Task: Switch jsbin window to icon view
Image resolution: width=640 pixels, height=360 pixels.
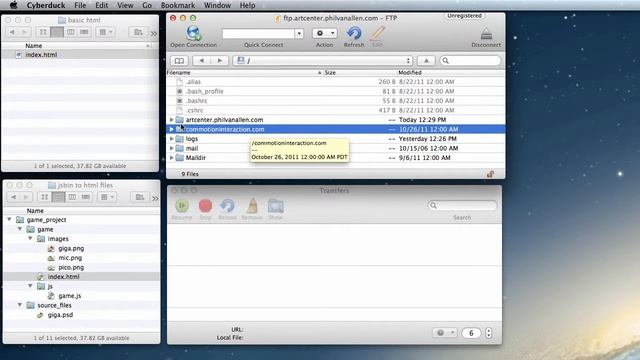Action: pos(44,197)
